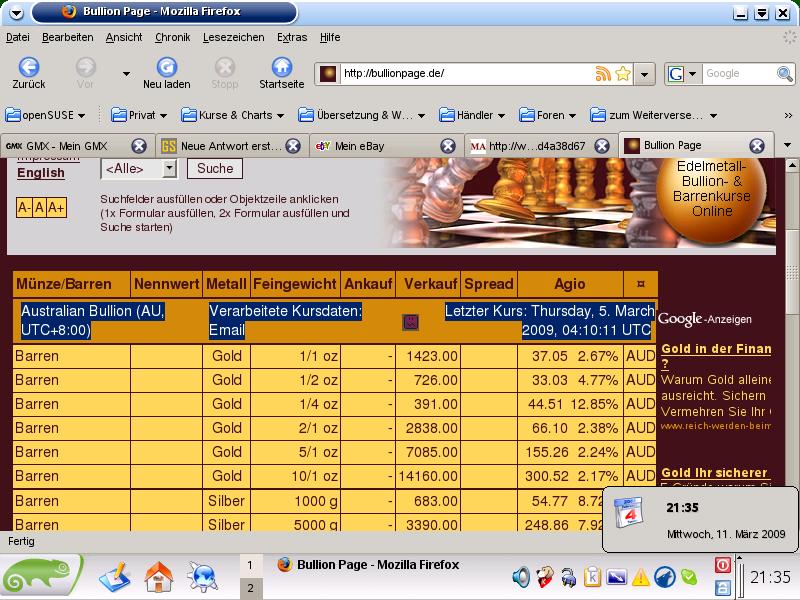Open the openSUSE start menu button
800x600 pixels.
click(40, 577)
